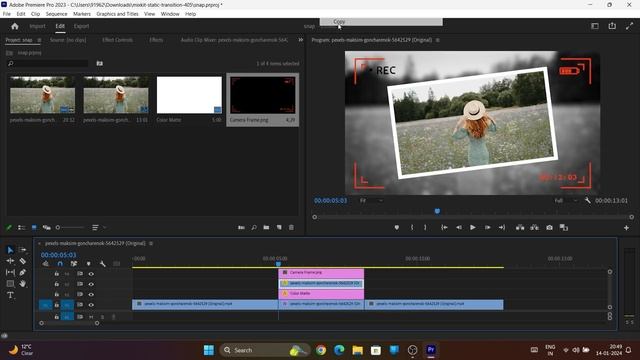Toggle Linked Selection in Timeline
This screenshot has height=360, width=640.
(73, 264)
